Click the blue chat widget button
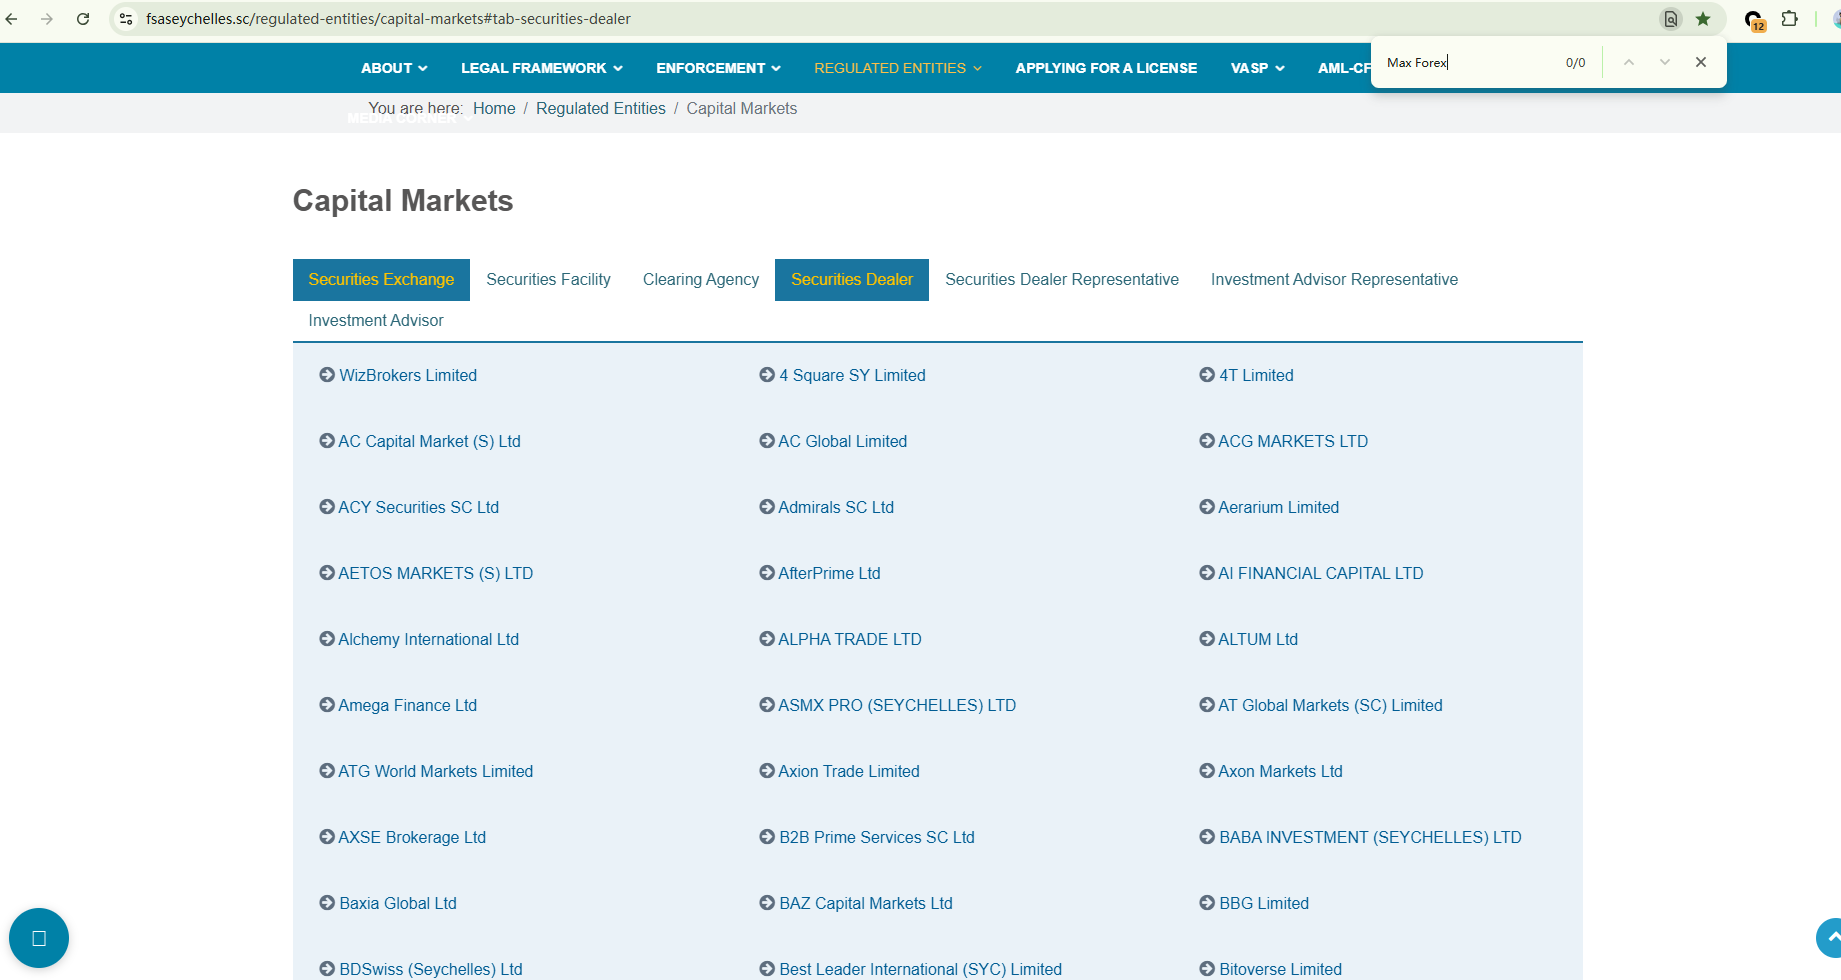This screenshot has height=980, width=1841. (39, 938)
